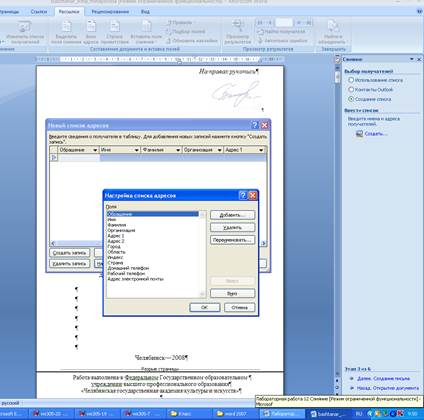Click the first record row selector arrow
Viewport: 424px width, 420px height.
54,157
